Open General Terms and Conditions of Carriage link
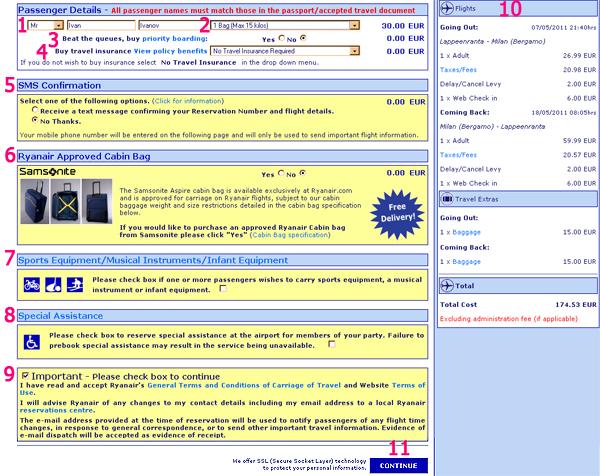The height and width of the screenshot is (476, 600). pyautogui.click(x=244, y=385)
